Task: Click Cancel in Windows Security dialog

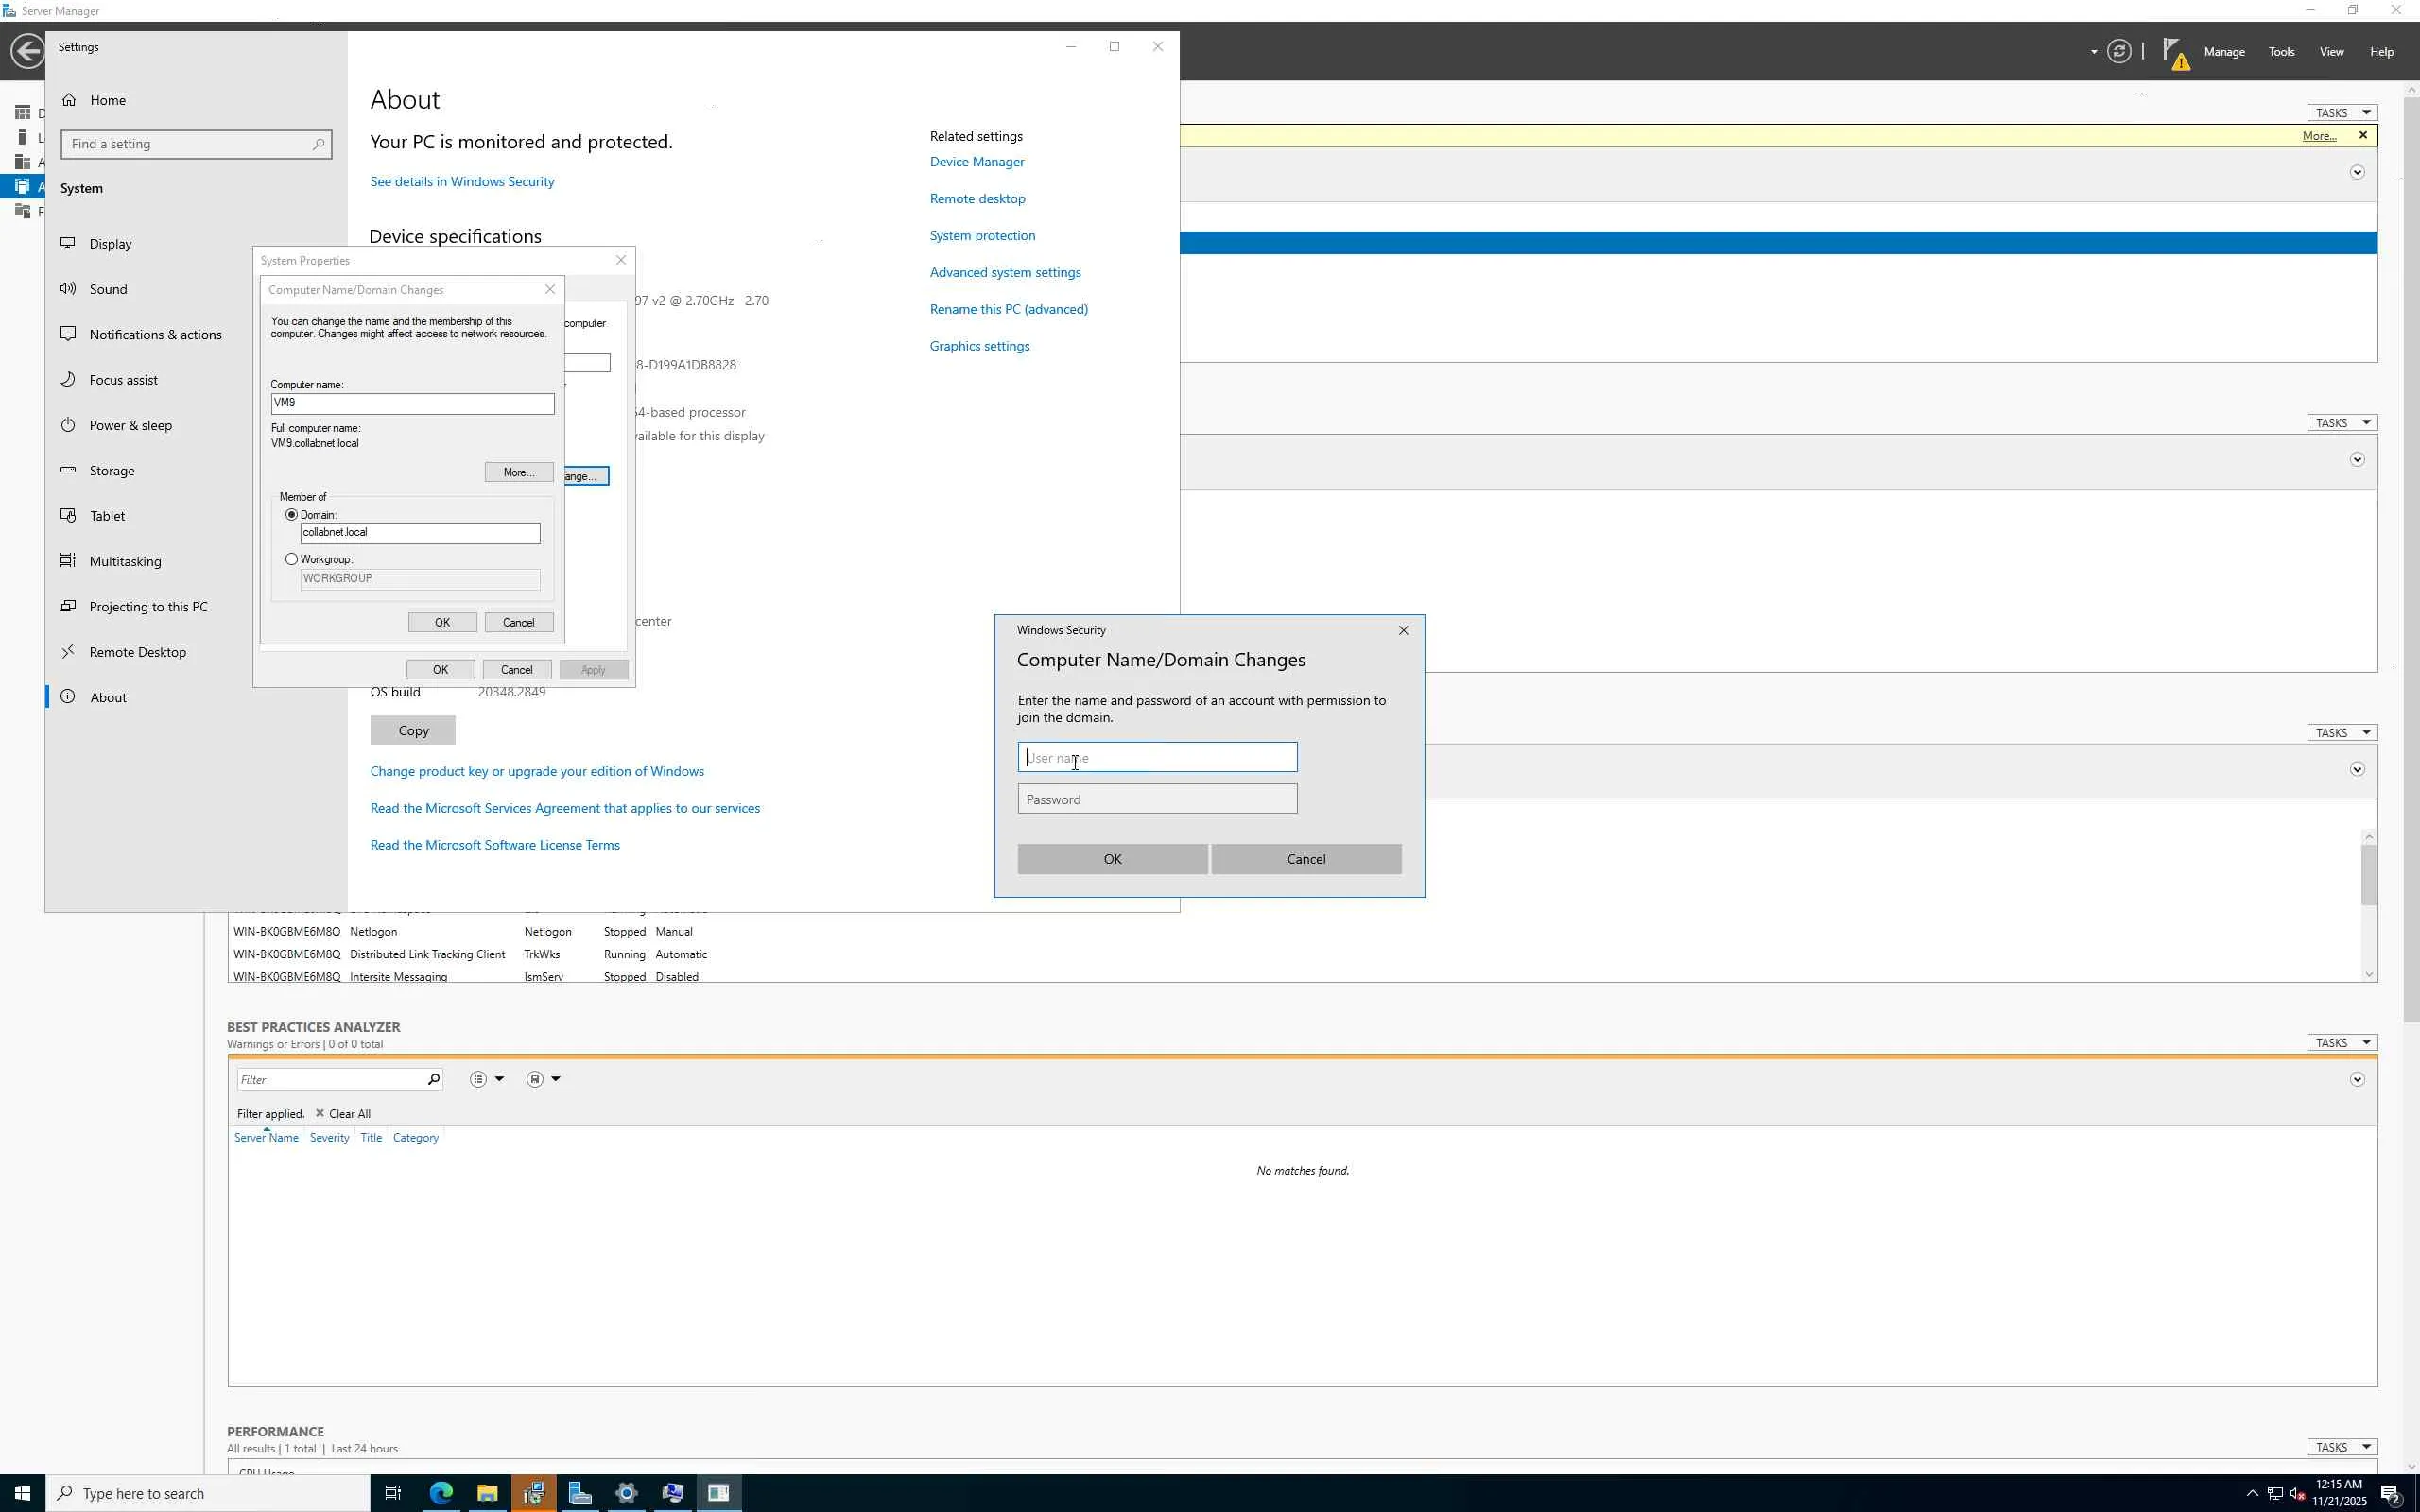Action: pos(1305,859)
